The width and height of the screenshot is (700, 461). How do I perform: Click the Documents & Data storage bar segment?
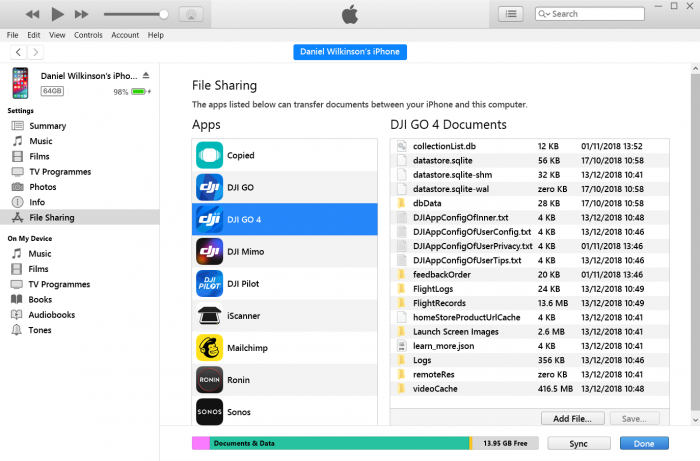(x=339, y=443)
